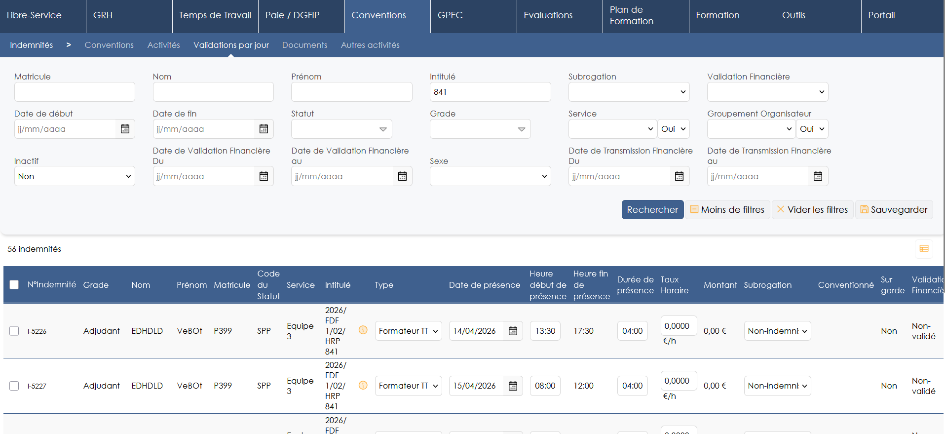Focus the Nom filter field
This screenshot has width=945, height=434.
coord(213,92)
